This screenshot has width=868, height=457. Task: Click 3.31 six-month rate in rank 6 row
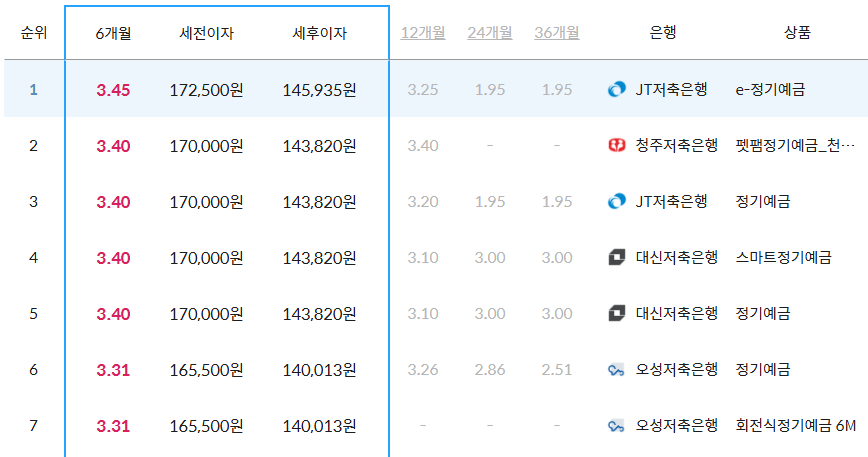[x=113, y=370]
